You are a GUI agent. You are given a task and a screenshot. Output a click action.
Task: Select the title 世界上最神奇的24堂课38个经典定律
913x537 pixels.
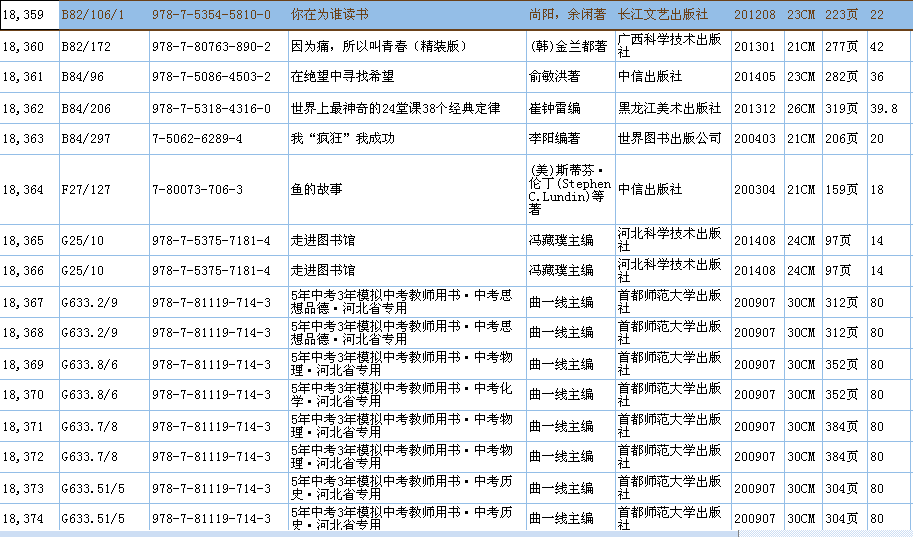(407, 108)
